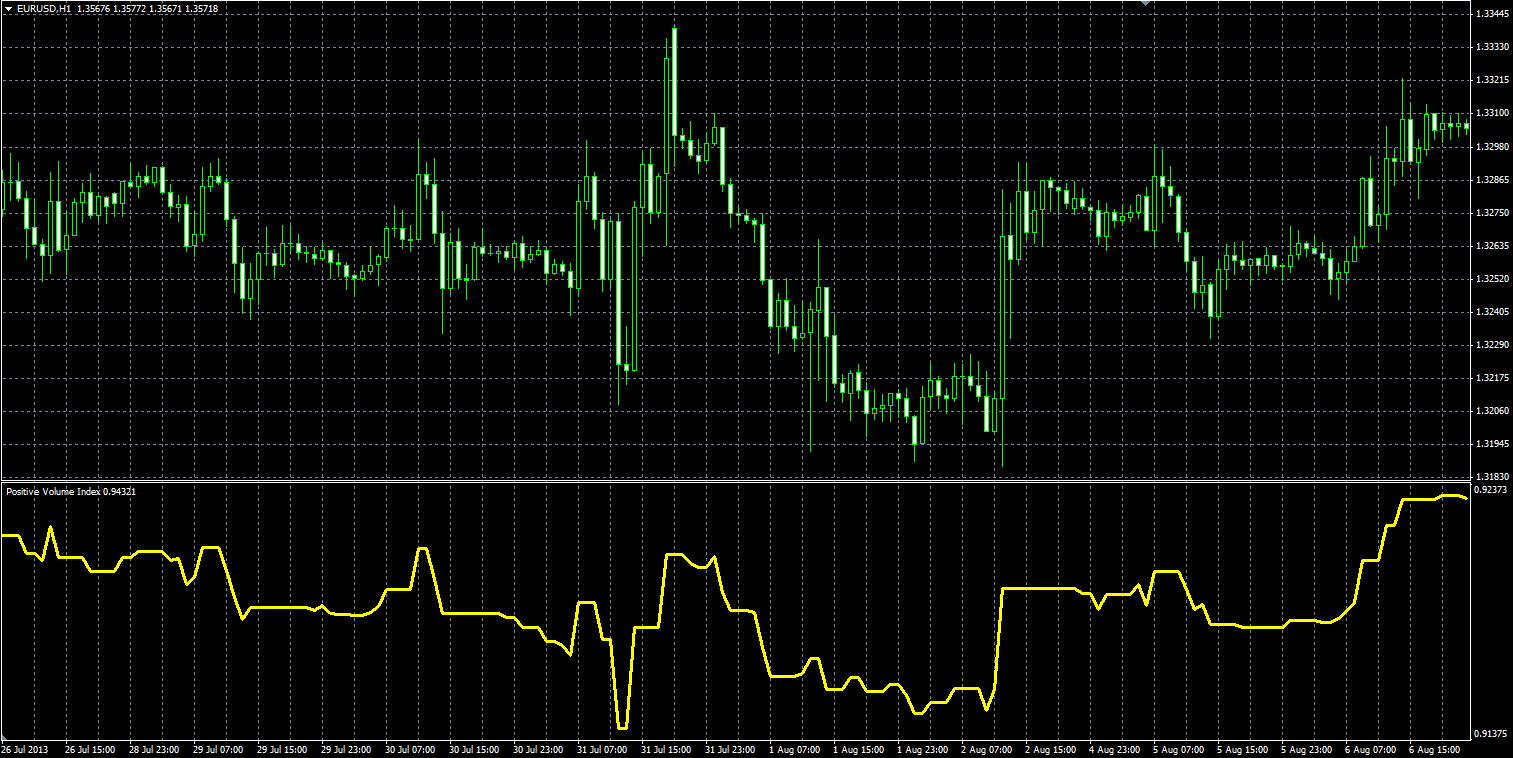Select the 29 Jul 07:00 time label
The width and height of the screenshot is (1513, 758).
point(217,749)
